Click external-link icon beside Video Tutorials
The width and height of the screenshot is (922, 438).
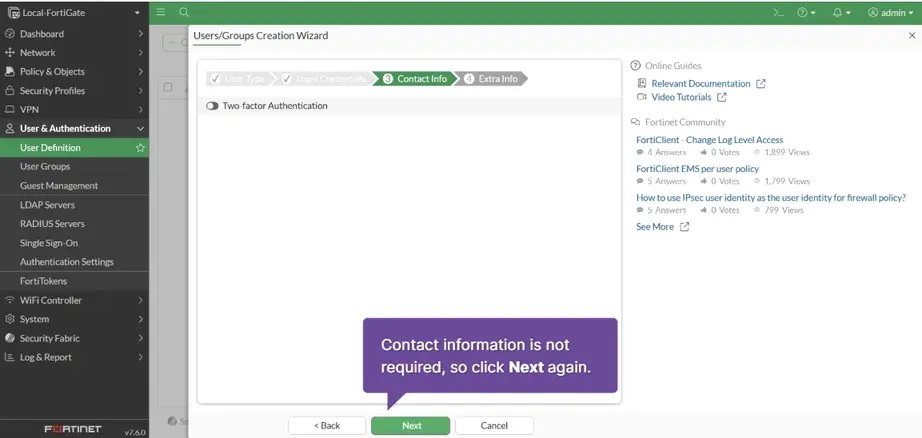[x=722, y=97]
